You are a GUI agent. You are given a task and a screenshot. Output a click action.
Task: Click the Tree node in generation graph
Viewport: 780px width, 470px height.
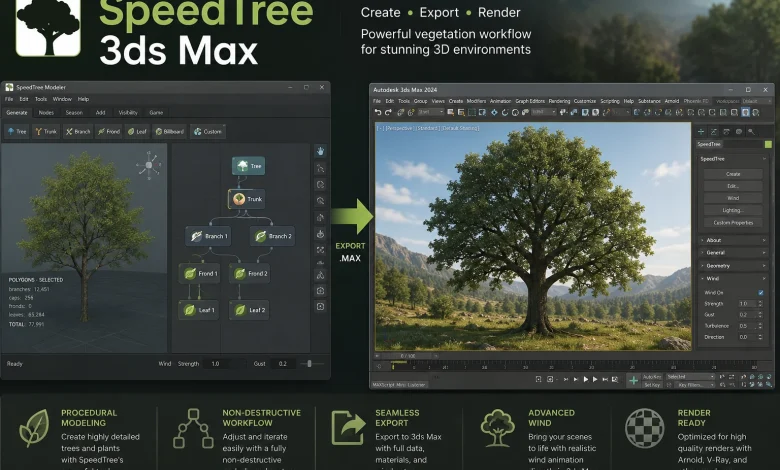[x=249, y=166]
